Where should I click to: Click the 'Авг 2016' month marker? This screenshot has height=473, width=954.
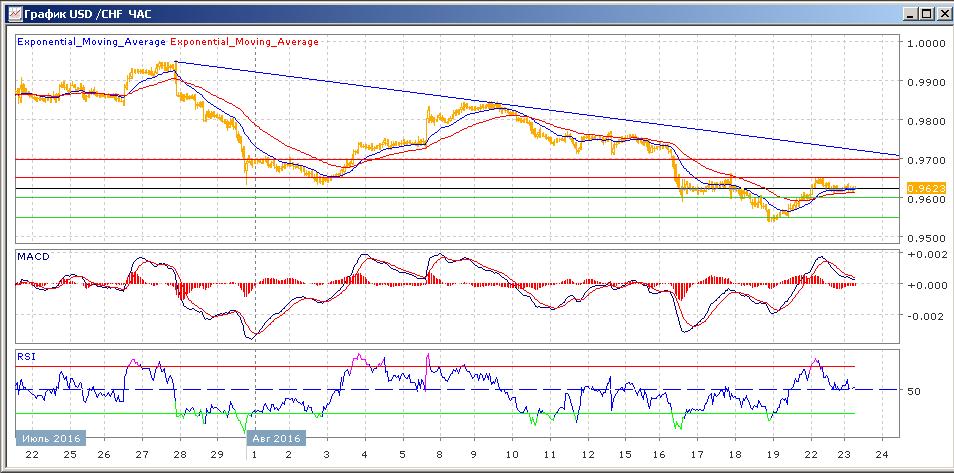click(x=276, y=439)
